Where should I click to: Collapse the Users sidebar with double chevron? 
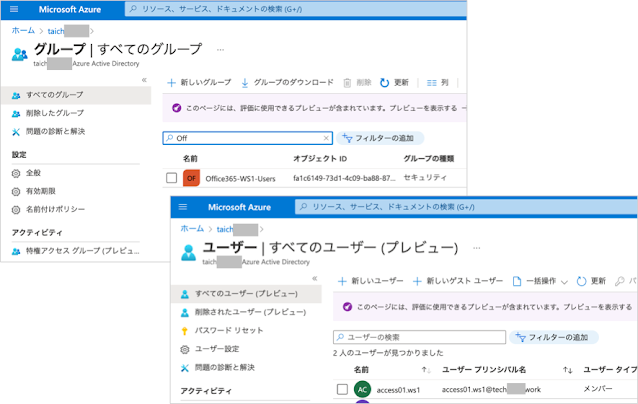315,278
